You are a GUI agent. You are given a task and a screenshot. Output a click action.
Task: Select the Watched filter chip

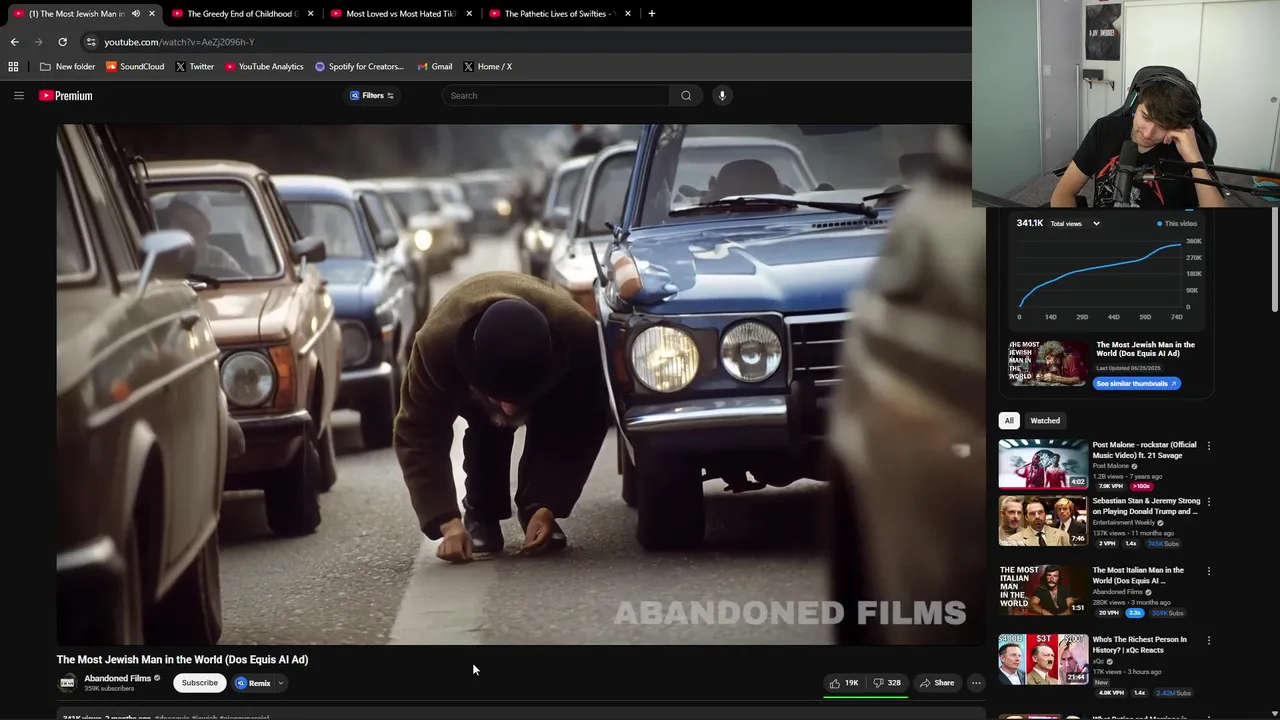pos(1045,421)
